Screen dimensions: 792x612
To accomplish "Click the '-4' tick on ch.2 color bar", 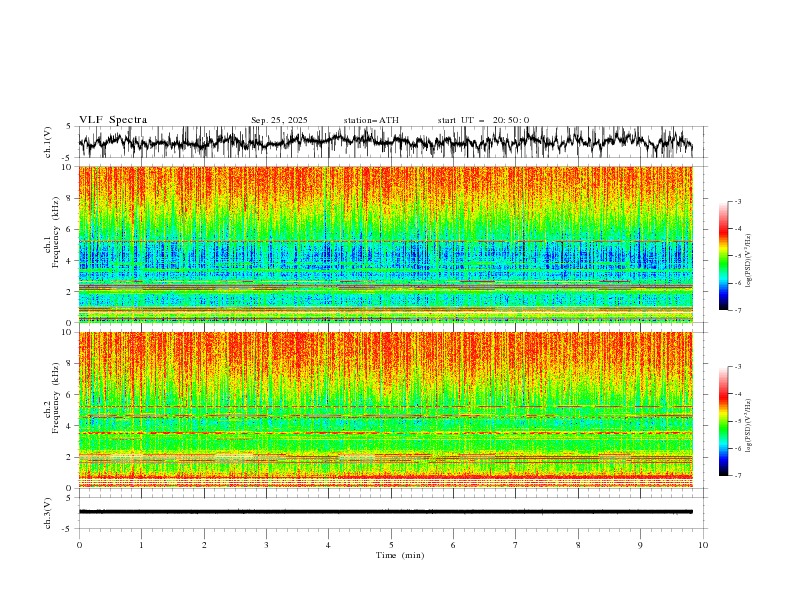I will click(738, 394).
